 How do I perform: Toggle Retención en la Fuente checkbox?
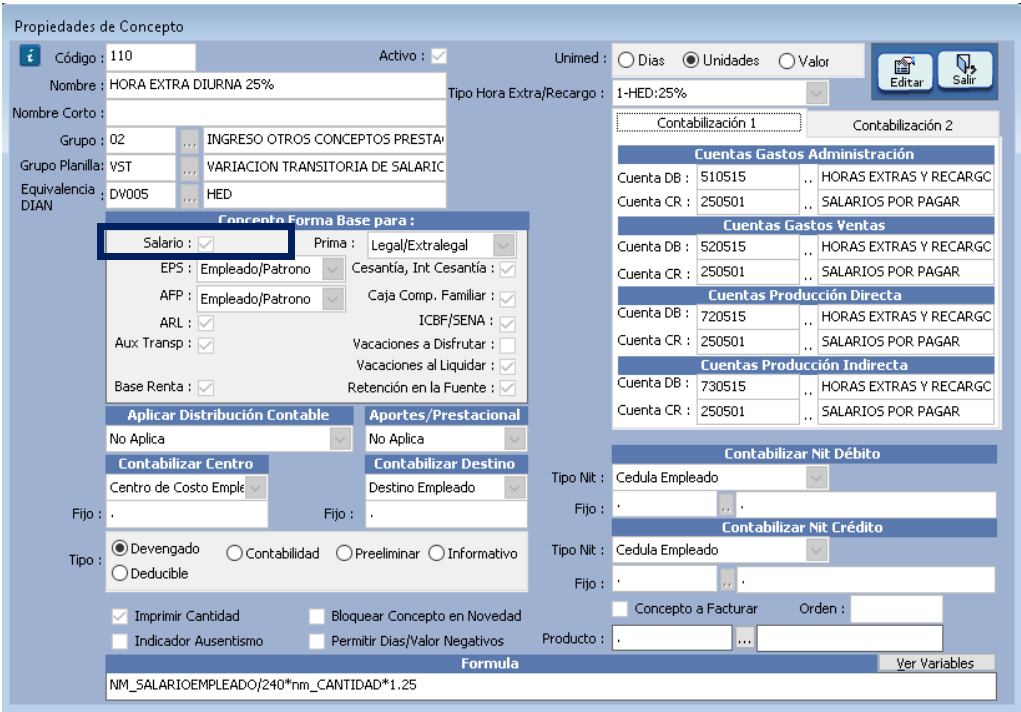[x=508, y=388]
